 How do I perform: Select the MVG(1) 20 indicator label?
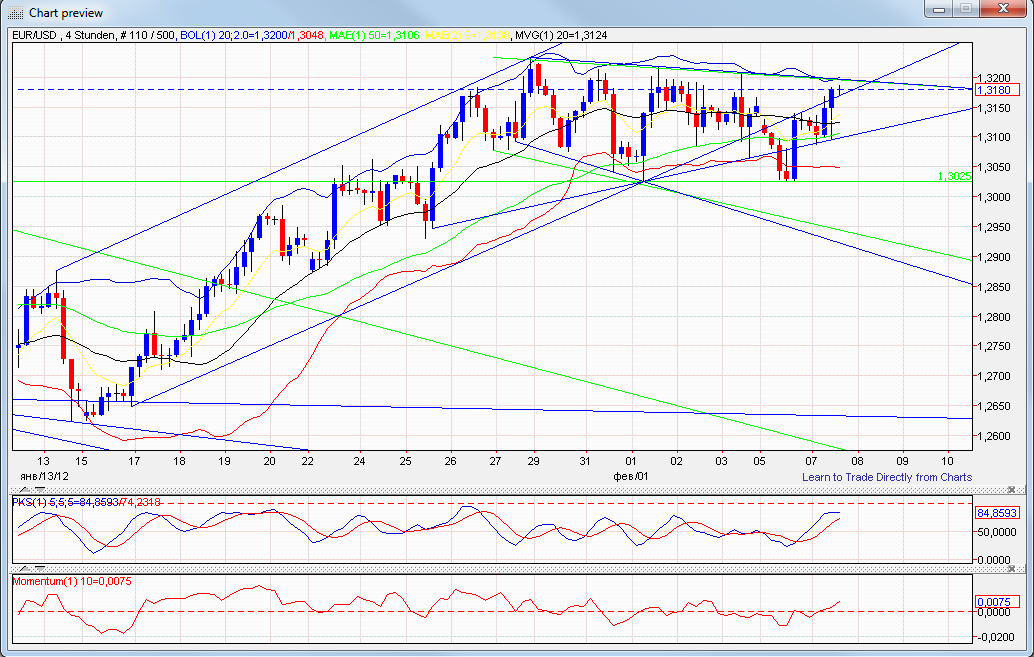tap(560, 34)
